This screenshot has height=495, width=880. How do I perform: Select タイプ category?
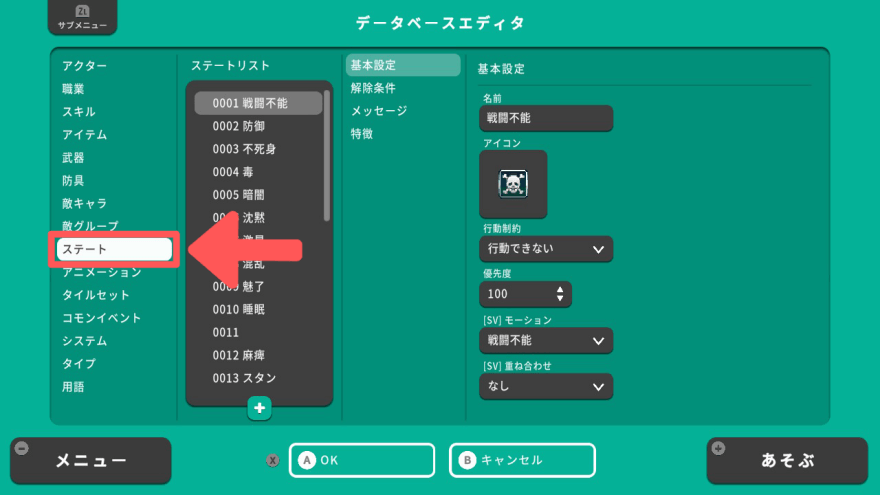pyautogui.click(x=79, y=364)
